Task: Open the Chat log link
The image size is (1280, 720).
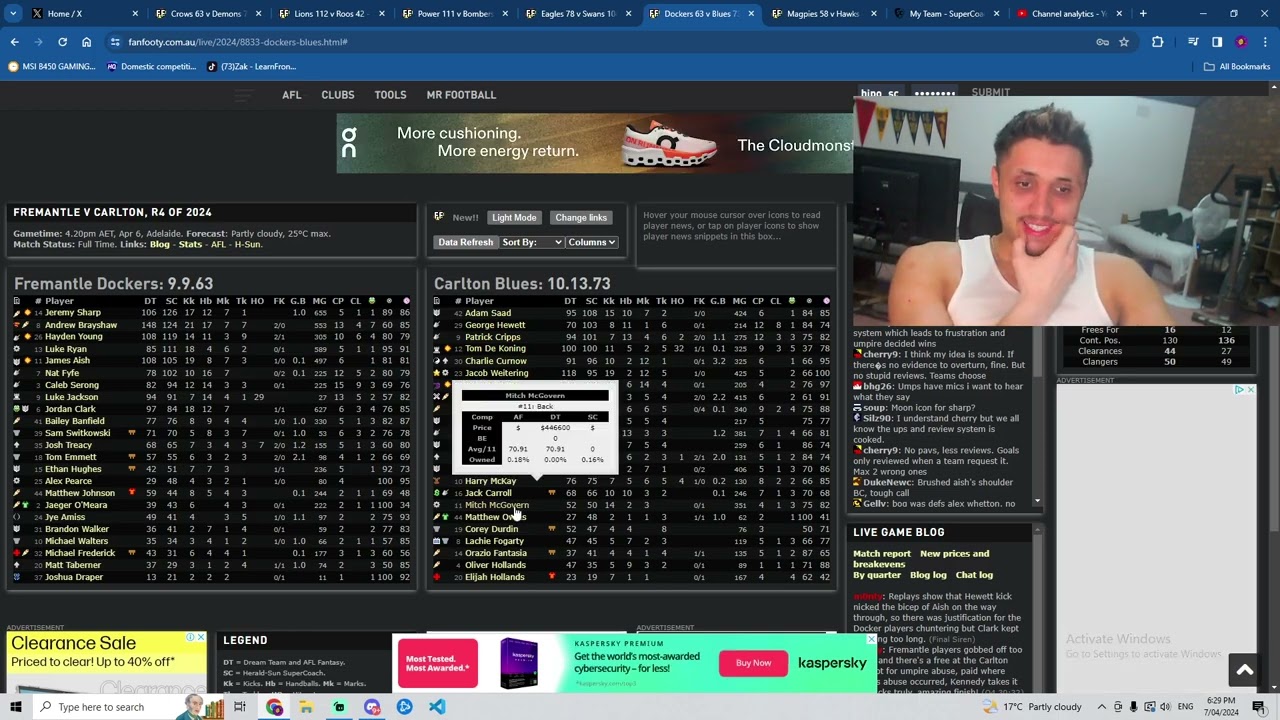Action: click(x=974, y=575)
